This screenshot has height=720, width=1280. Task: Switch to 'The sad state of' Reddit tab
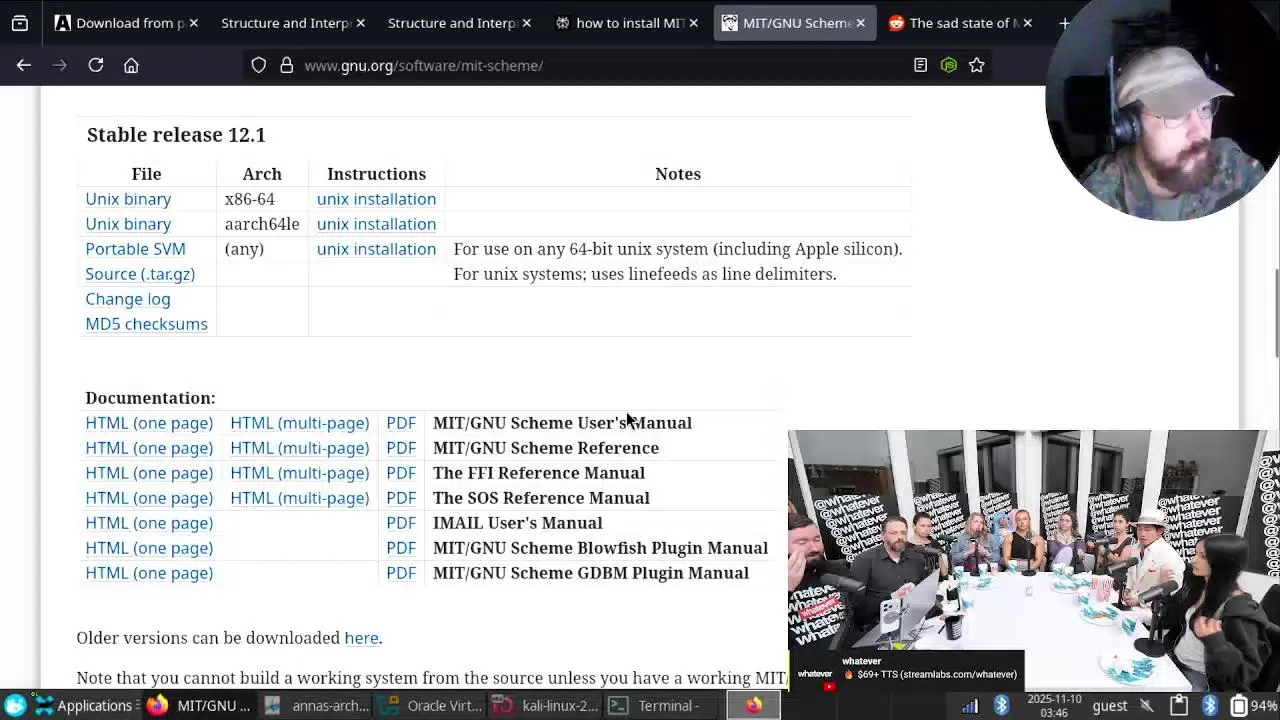click(x=959, y=23)
